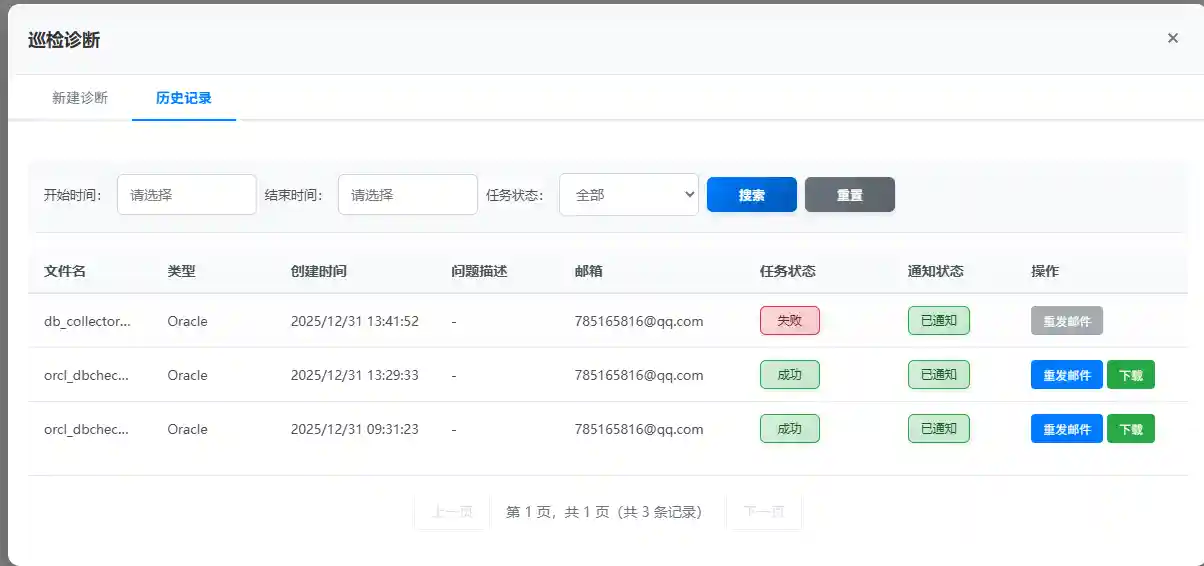Image resolution: width=1204 pixels, height=566 pixels.
Task: Click the 邮箱 column header
Action: 589,271
